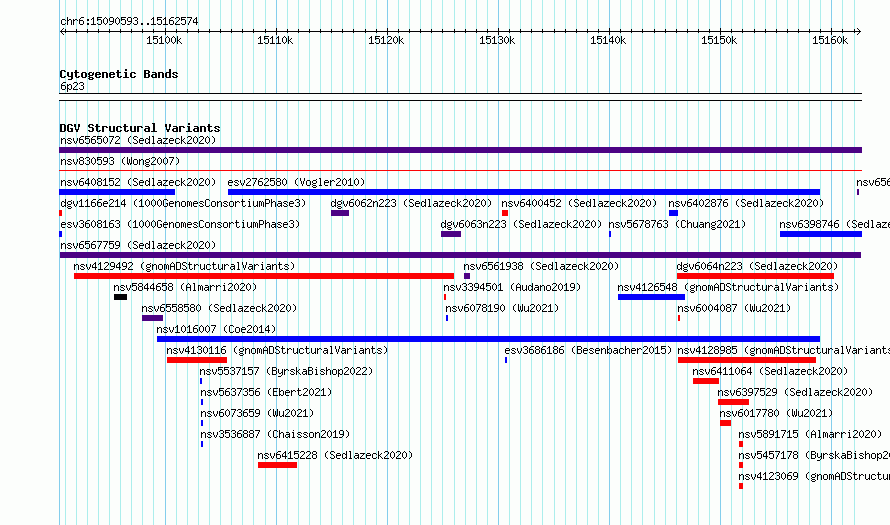Open the nsv6073659 (Wu2021) label
The image size is (890, 525).
tap(257, 413)
